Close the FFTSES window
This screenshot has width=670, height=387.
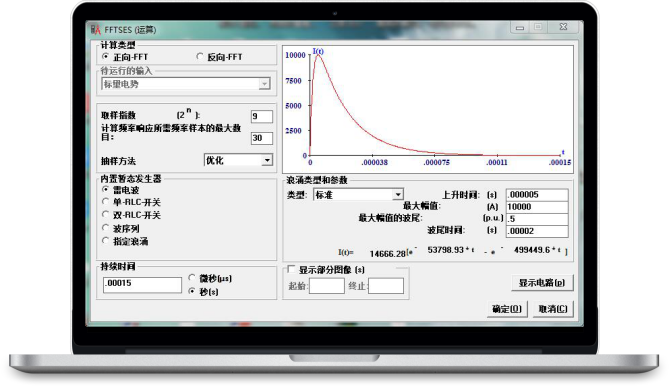click(564, 27)
